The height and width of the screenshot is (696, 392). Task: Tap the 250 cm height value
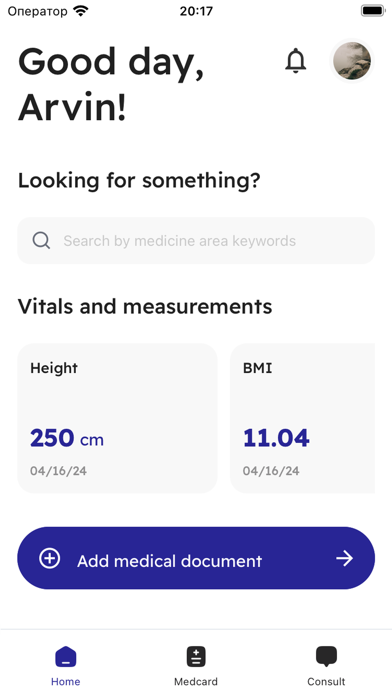click(67, 438)
